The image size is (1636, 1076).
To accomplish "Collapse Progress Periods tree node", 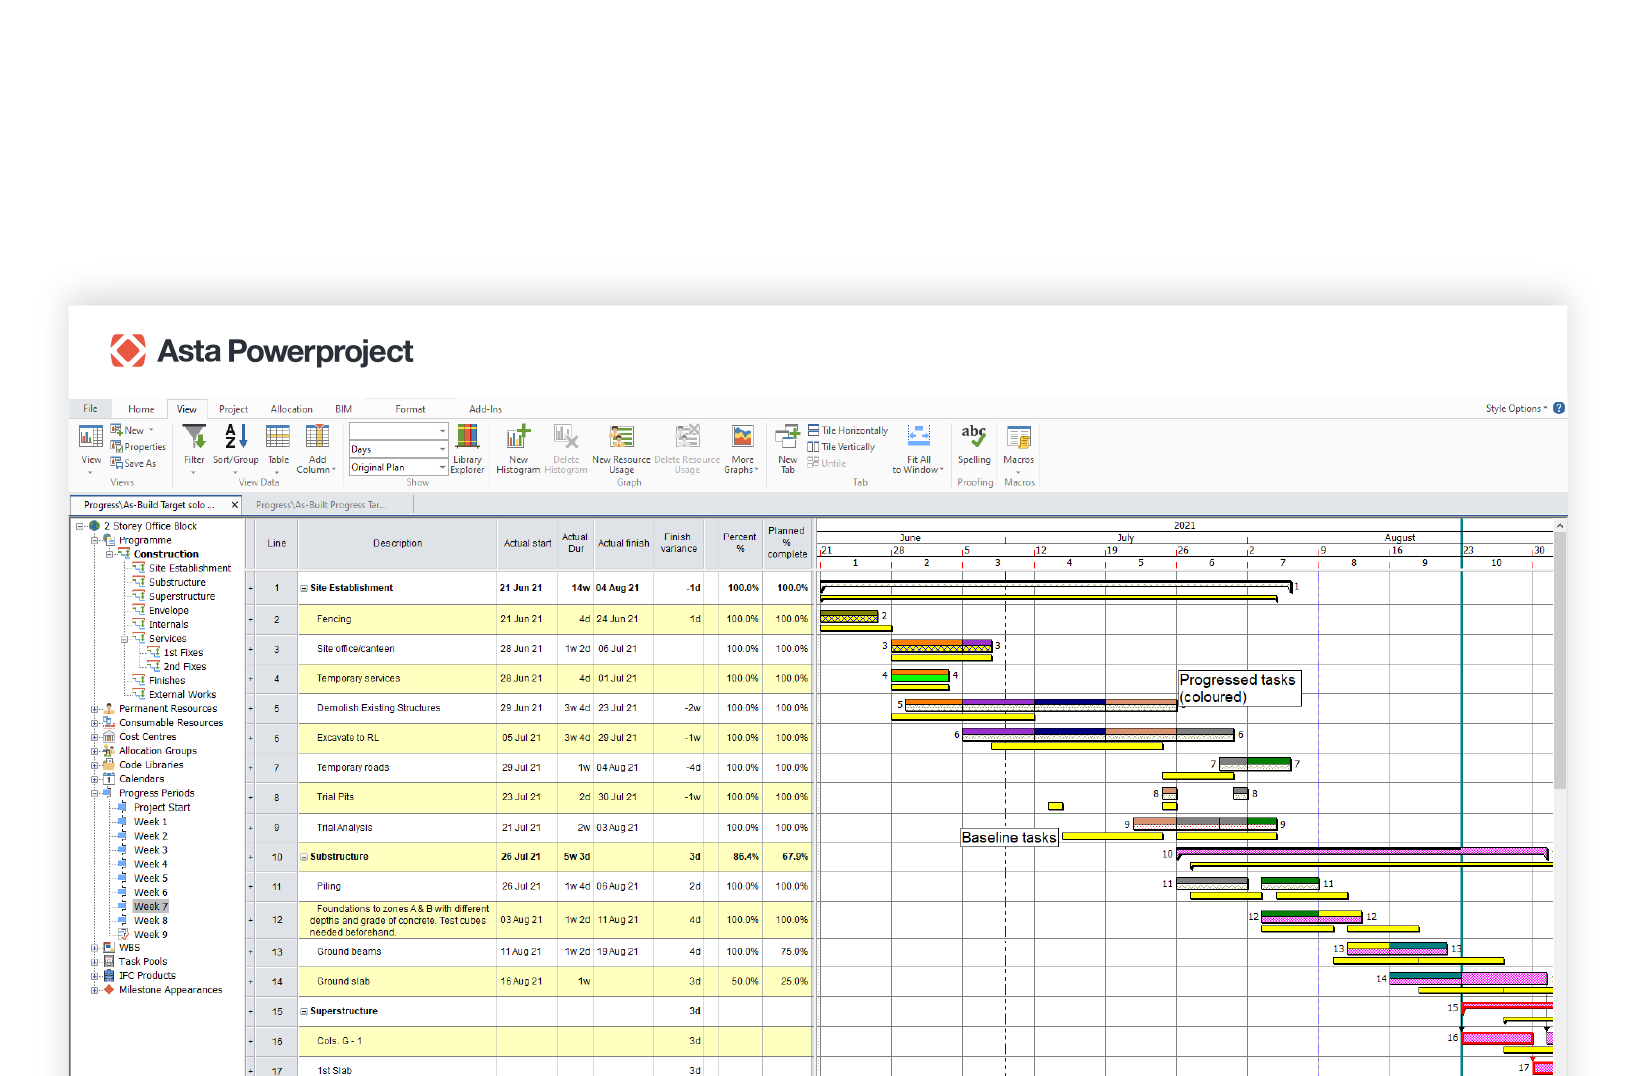I will (x=95, y=793).
